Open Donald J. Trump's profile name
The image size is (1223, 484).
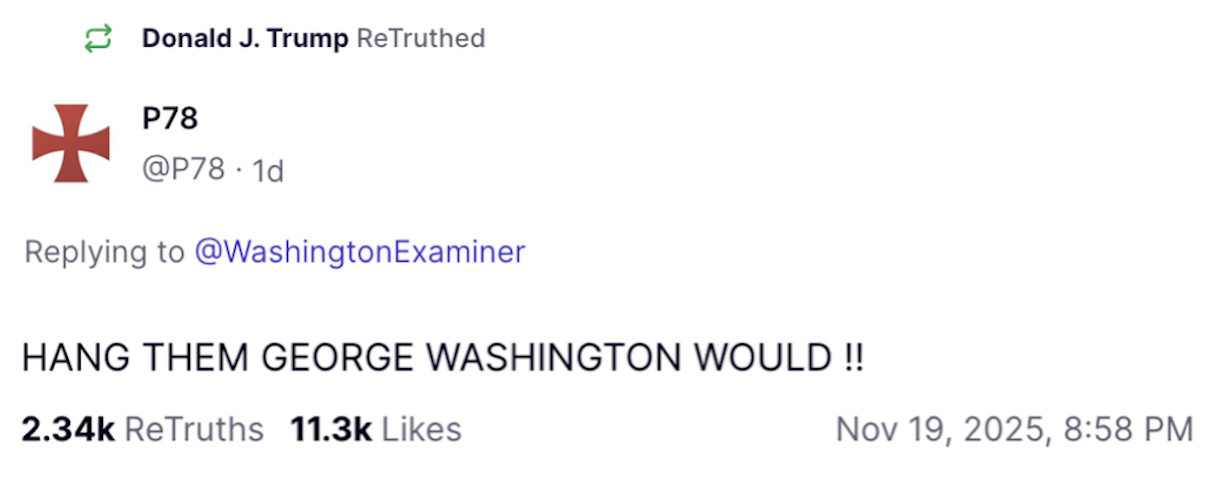[245, 39]
